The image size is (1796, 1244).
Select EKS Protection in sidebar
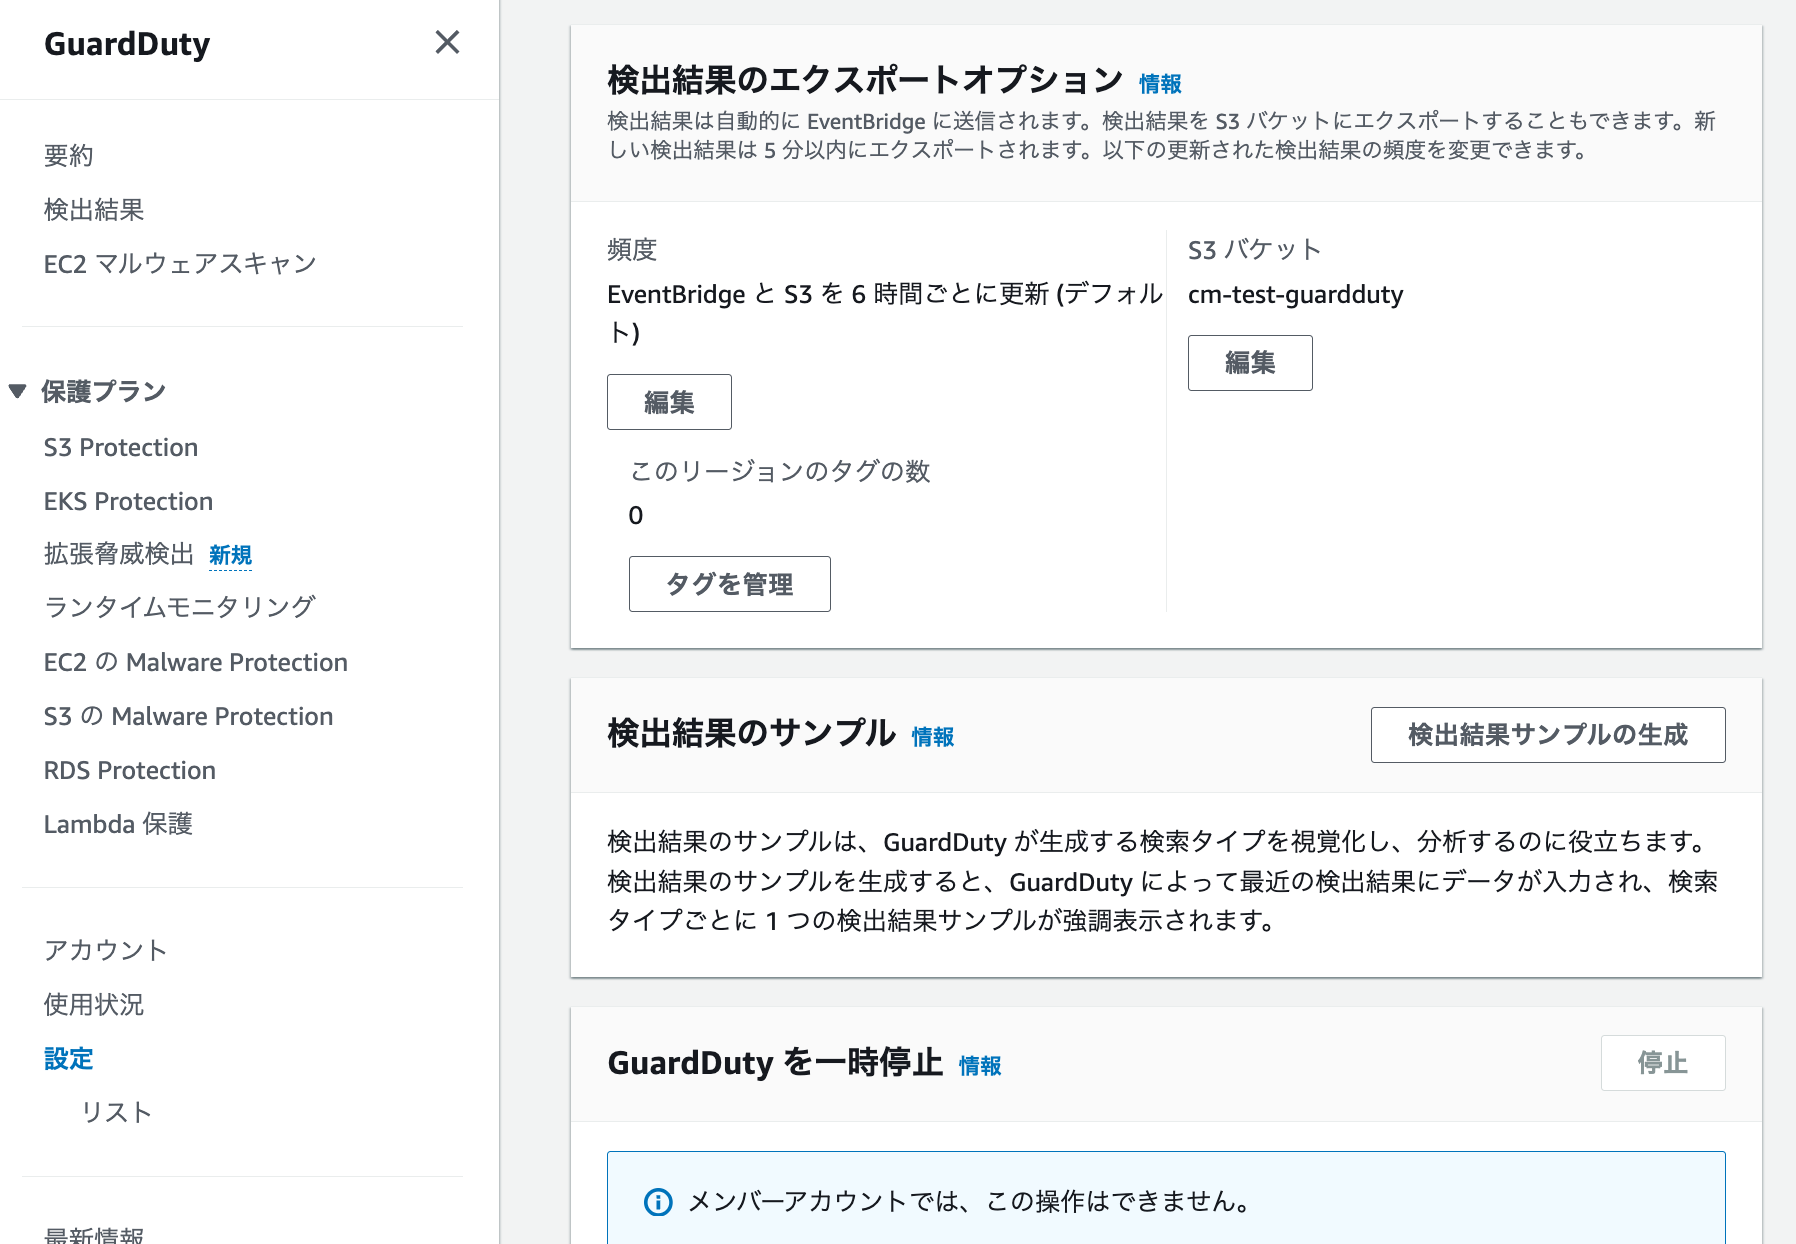point(128,501)
